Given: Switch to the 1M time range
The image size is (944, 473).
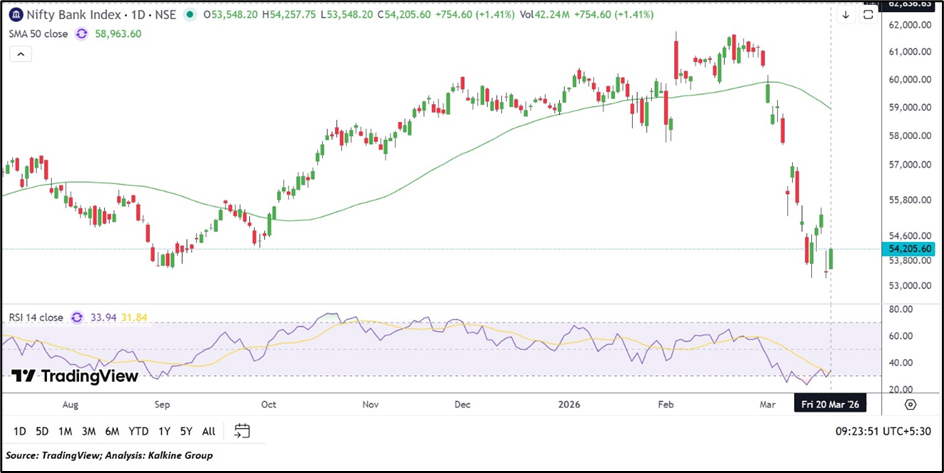Looking at the screenshot, I should tap(65, 431).
